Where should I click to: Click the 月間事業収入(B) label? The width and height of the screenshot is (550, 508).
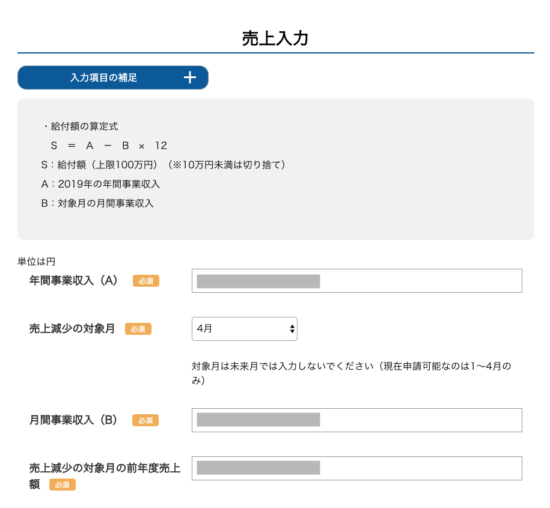coord(73,420)
